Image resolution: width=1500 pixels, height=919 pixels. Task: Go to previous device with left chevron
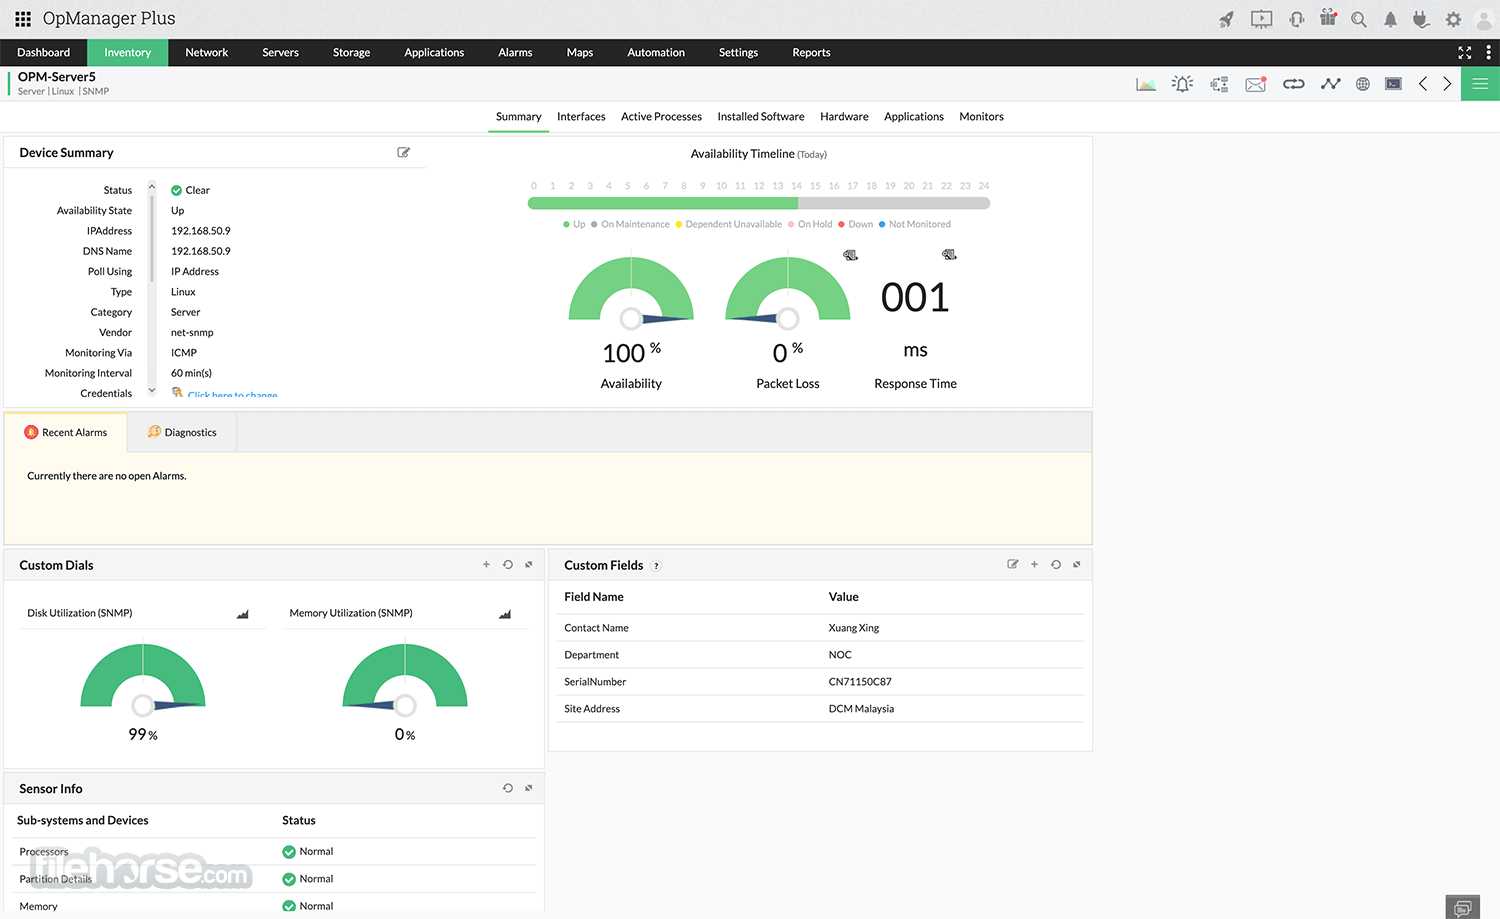click(1423, 84)
